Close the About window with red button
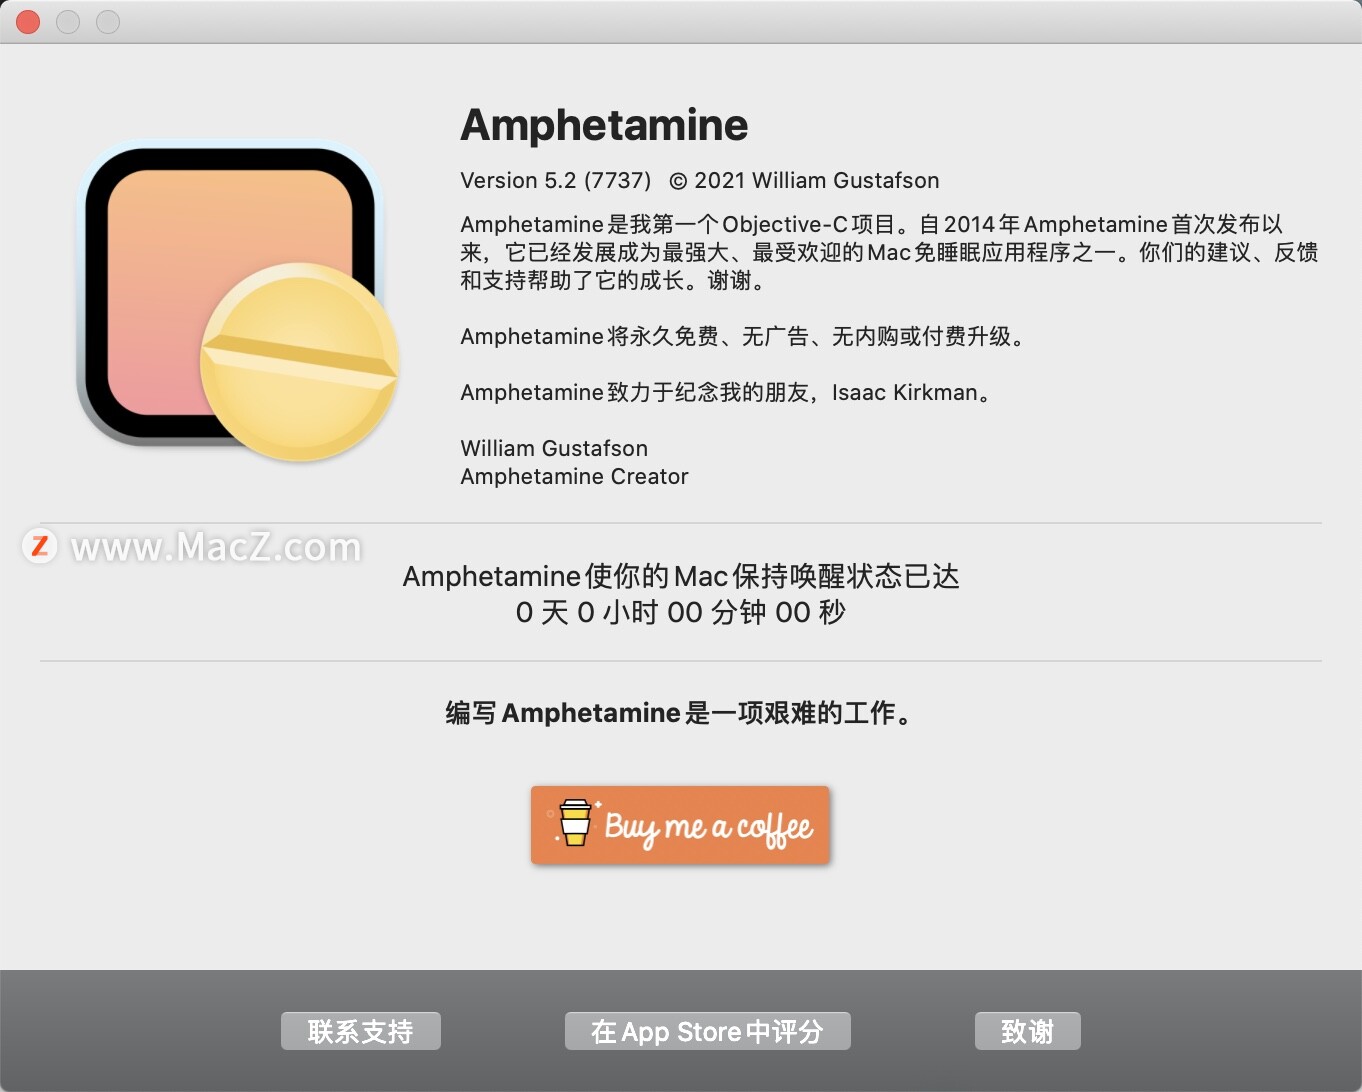Viewport: 1362px width, 1092px height. click(x=28, y=21)
